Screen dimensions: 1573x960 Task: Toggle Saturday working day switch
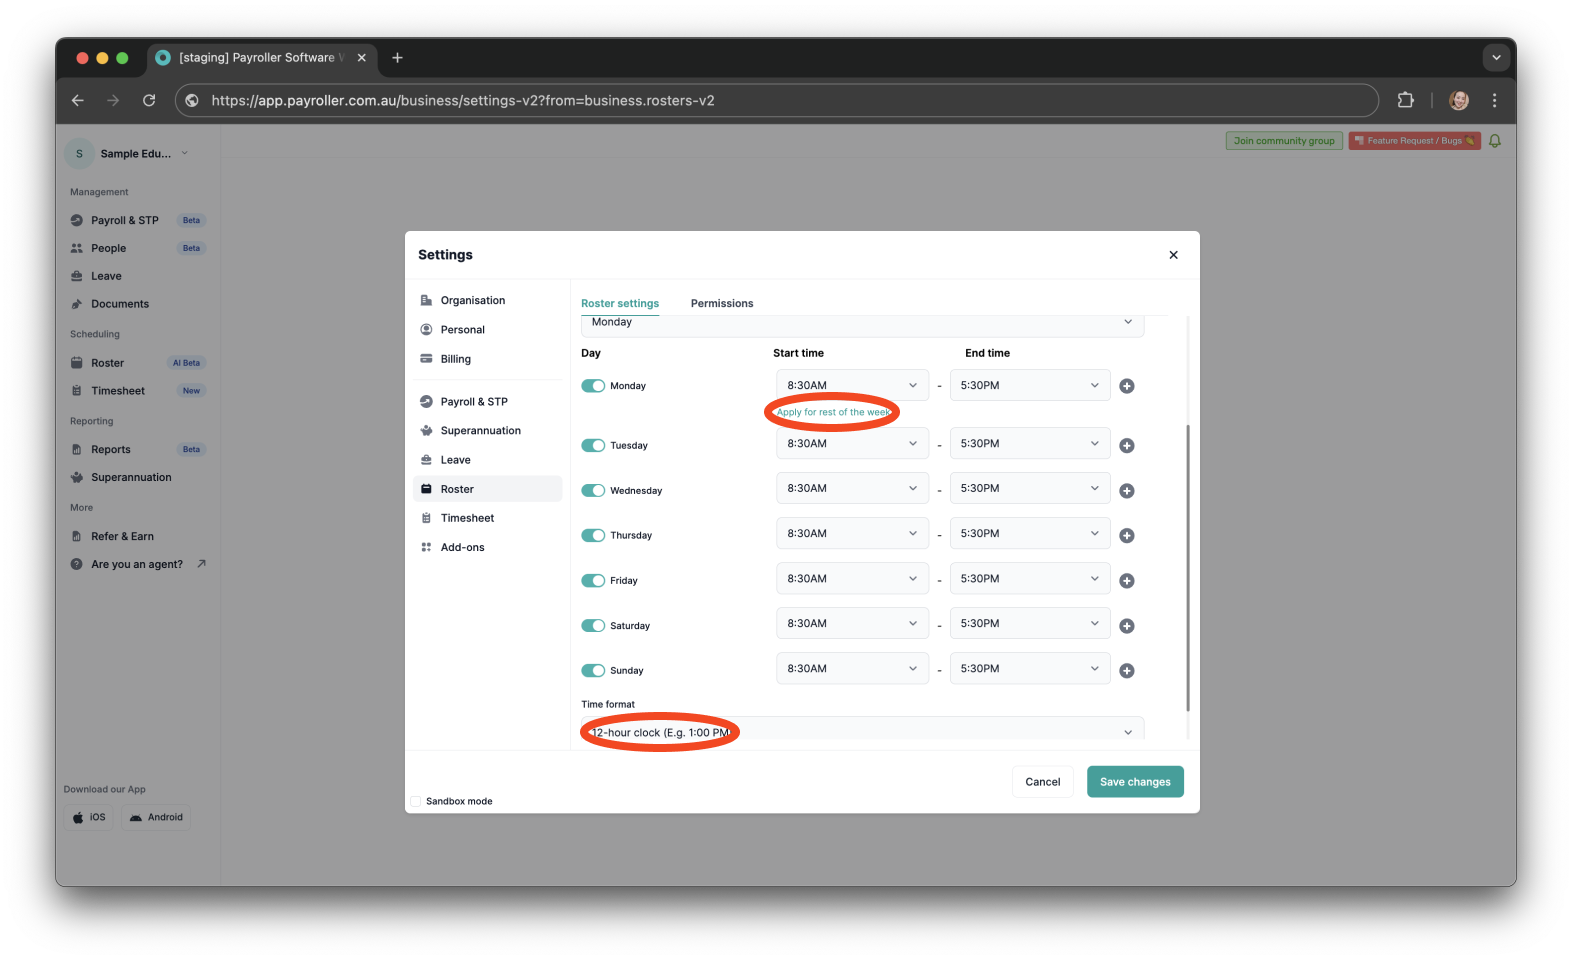pyautogui.click(x=593, y=626)
